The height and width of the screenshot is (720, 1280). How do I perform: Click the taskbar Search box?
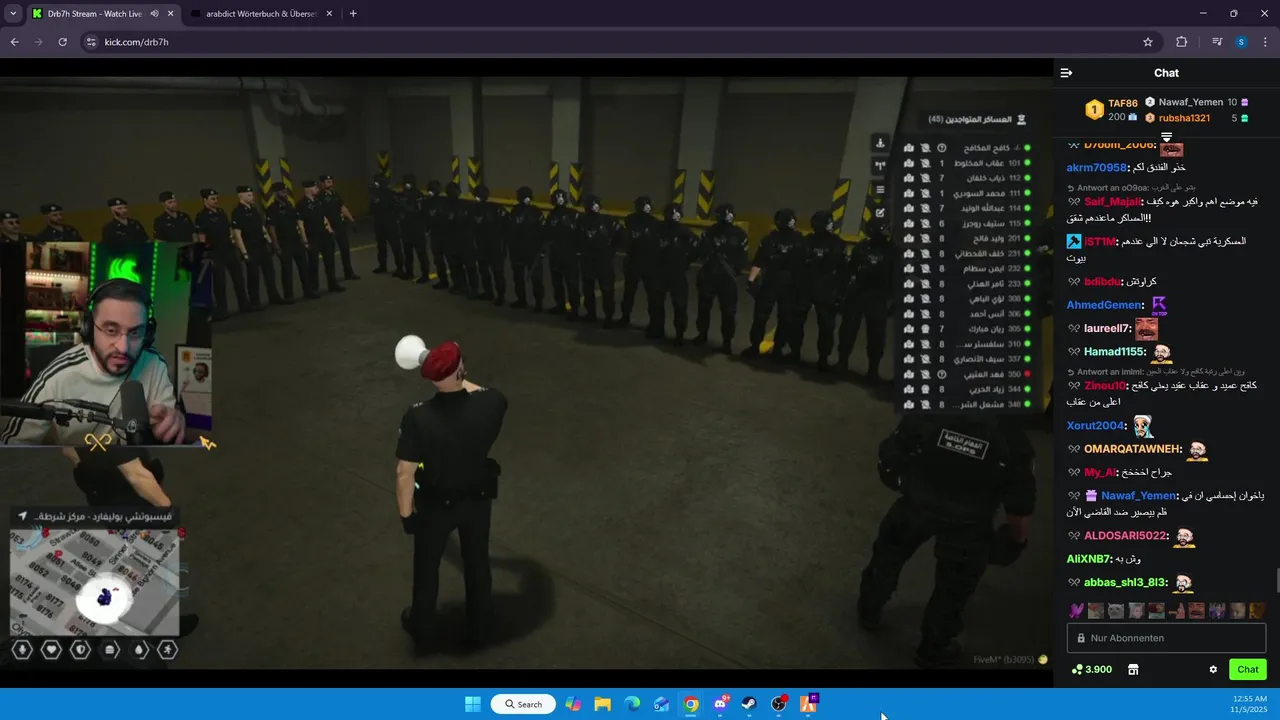(x=523, y=704)
